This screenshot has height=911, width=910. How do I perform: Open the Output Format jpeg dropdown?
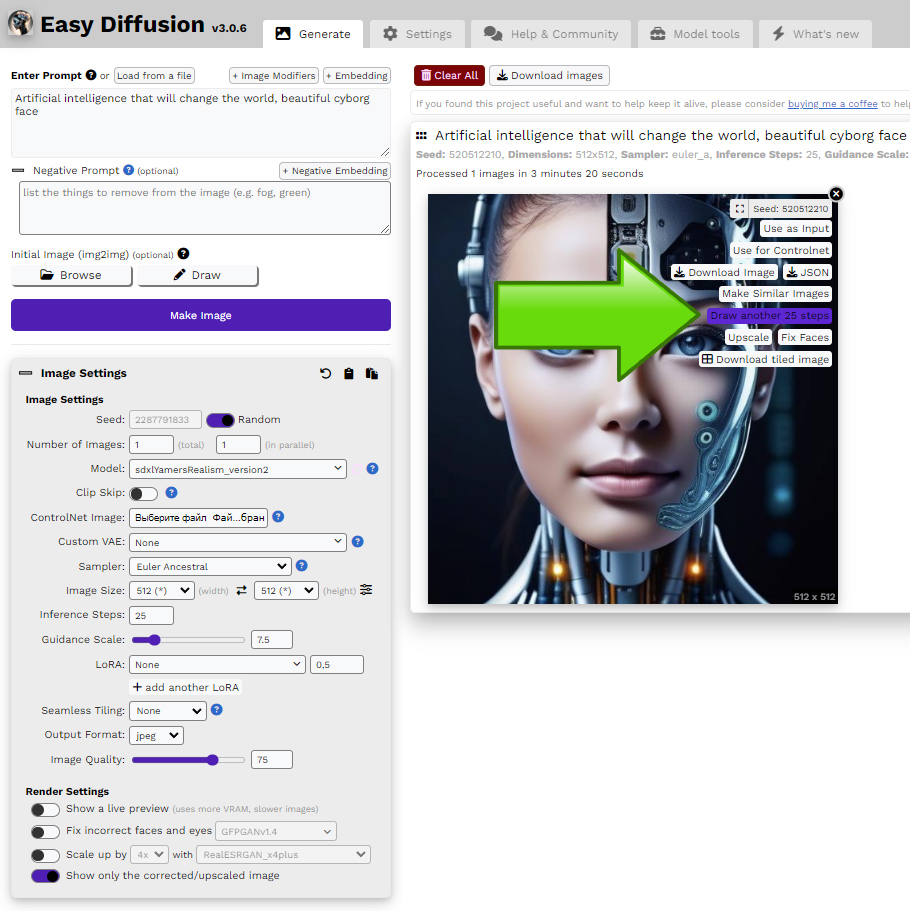[157, 736]
